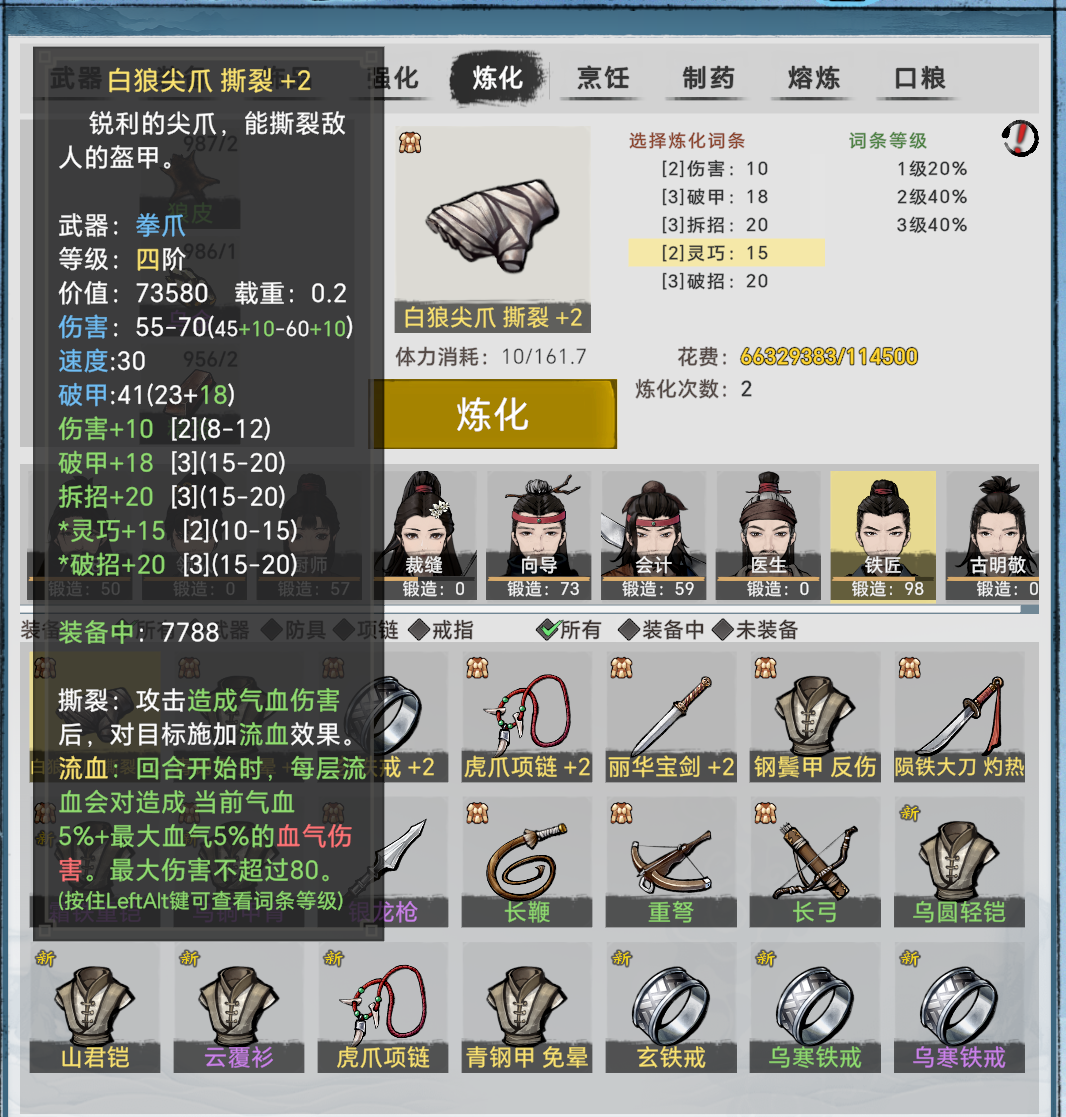Choose the 向导 character portrait
Screen dimensions: 1066x1117
point(539,535)
